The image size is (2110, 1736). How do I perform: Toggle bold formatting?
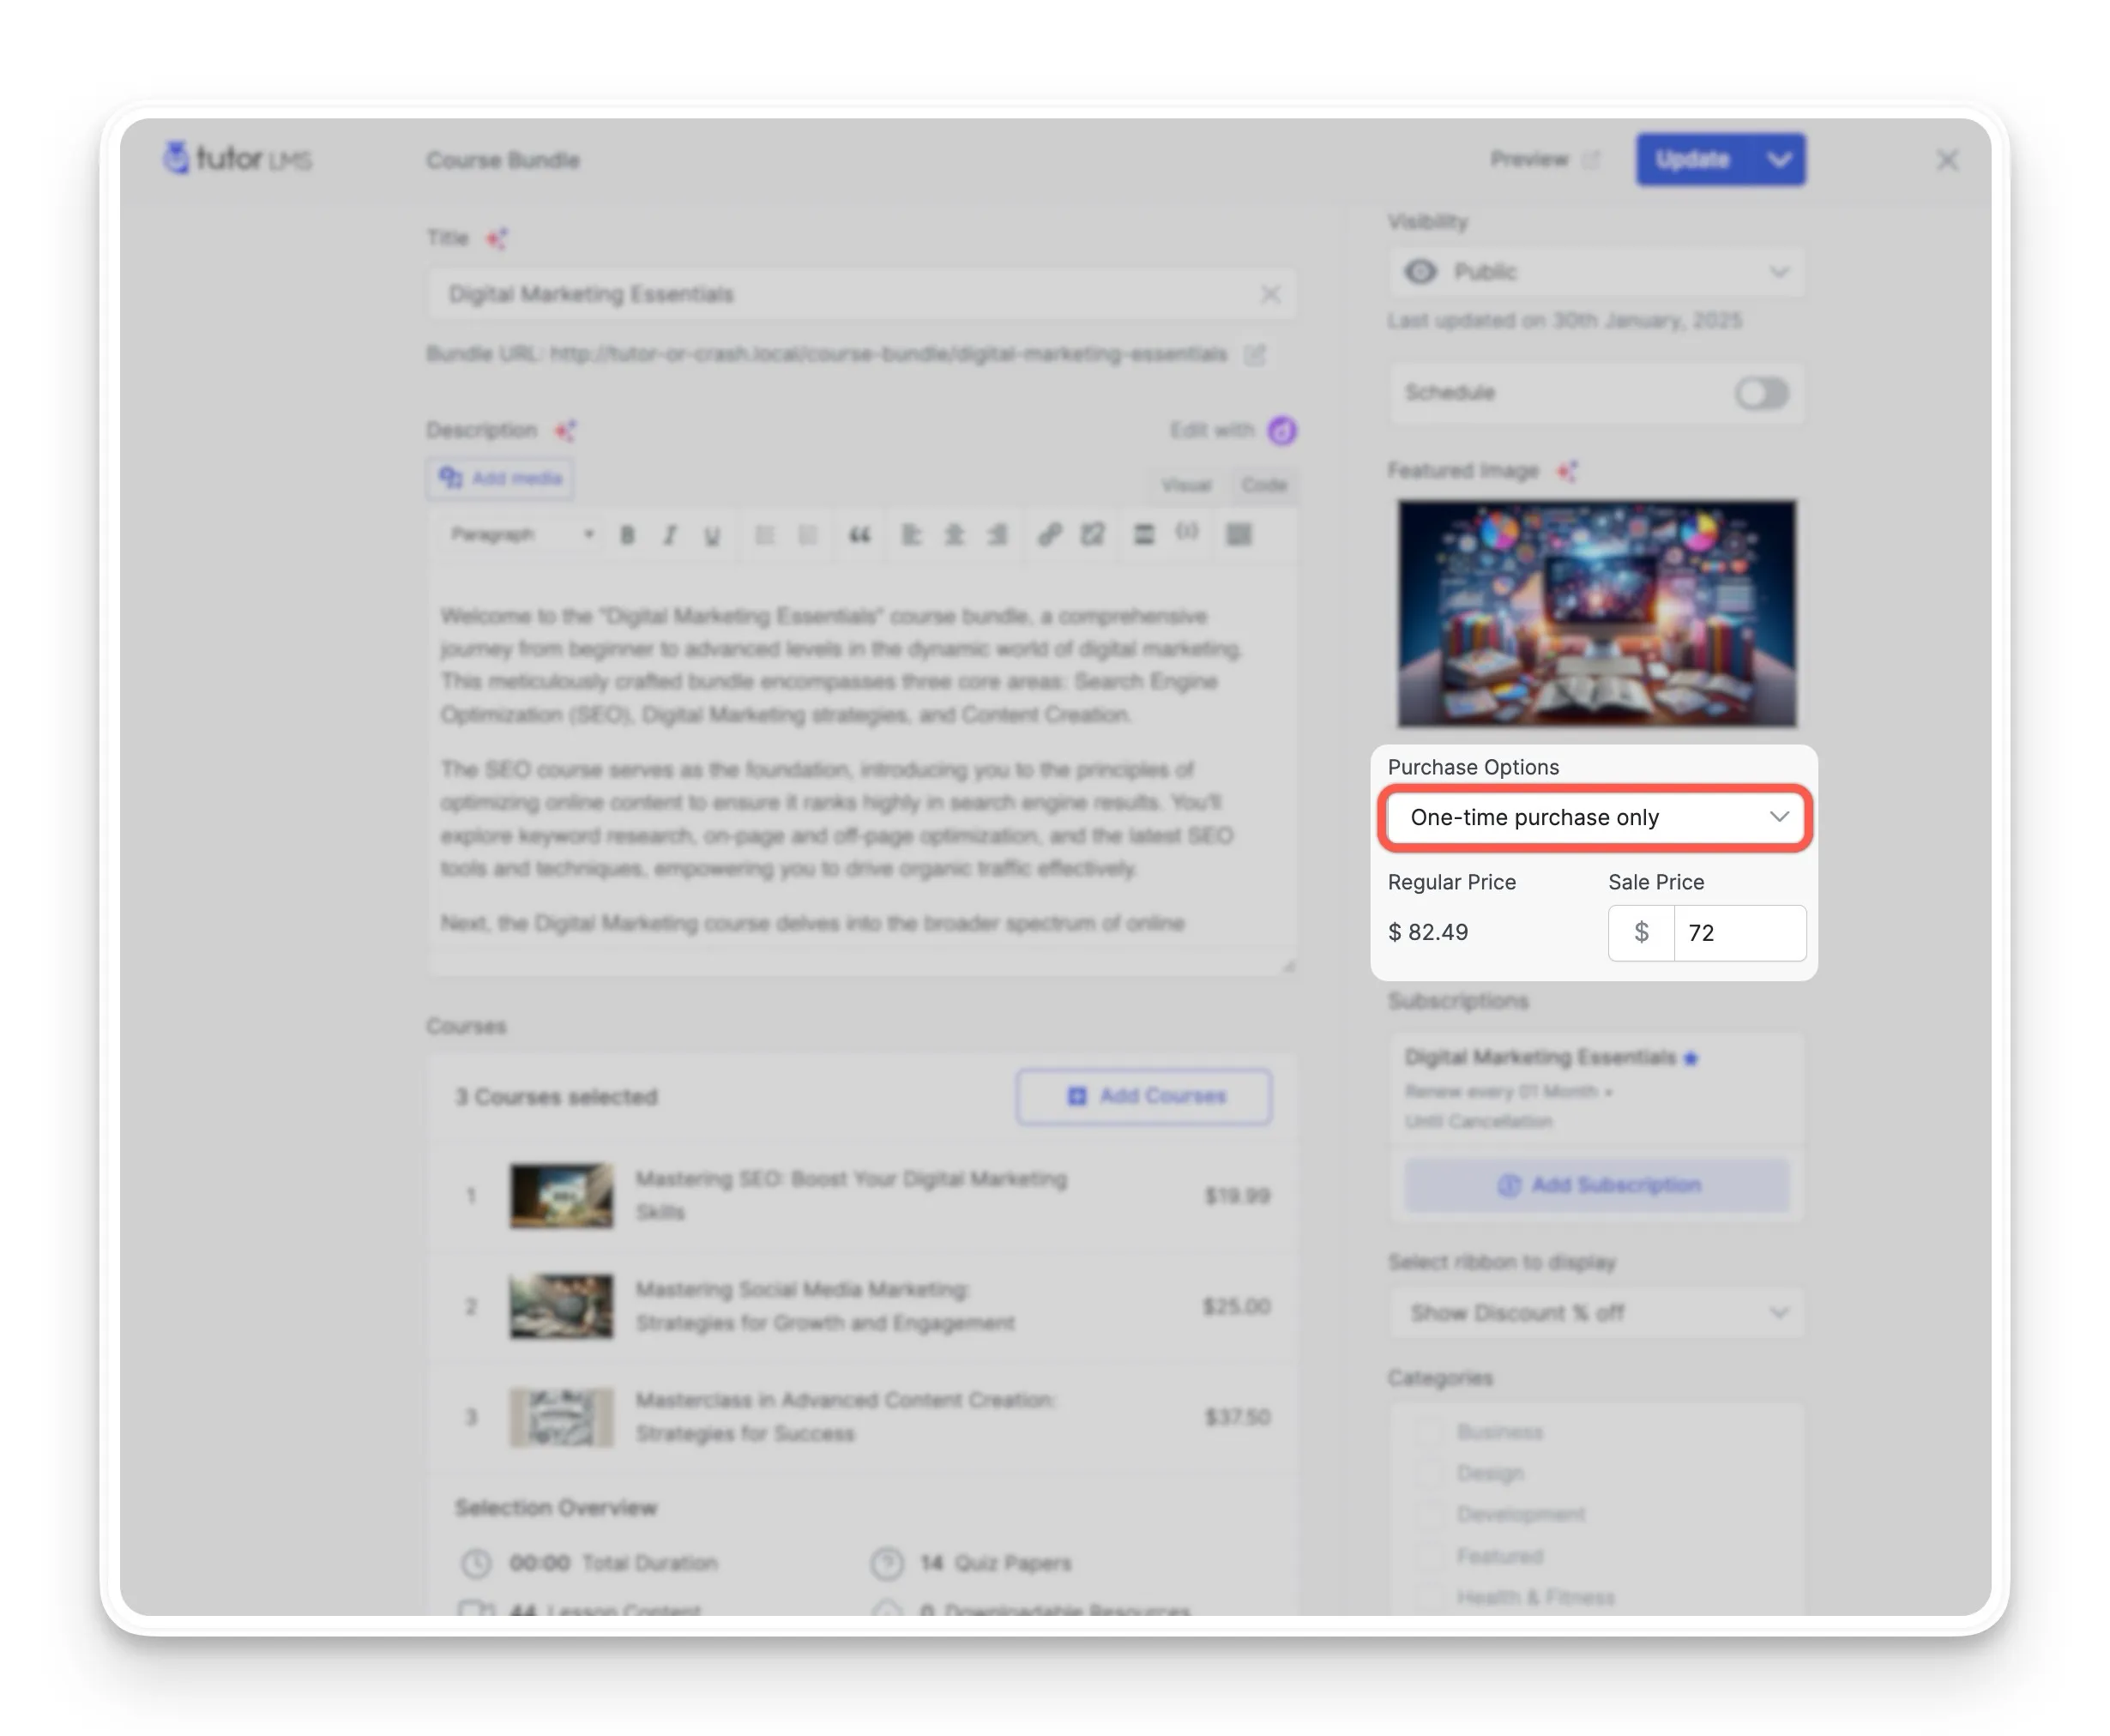click(627, 535)
